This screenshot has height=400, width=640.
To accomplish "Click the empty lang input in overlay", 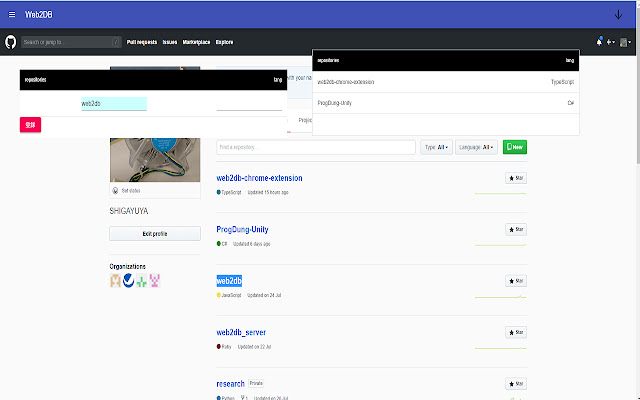I will point(249,104).
